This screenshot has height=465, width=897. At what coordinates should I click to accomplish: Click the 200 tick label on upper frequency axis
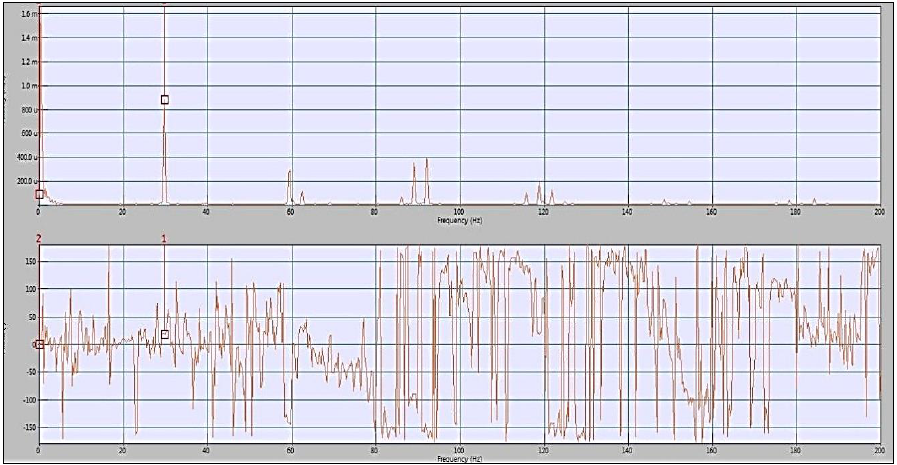point(878,212)
